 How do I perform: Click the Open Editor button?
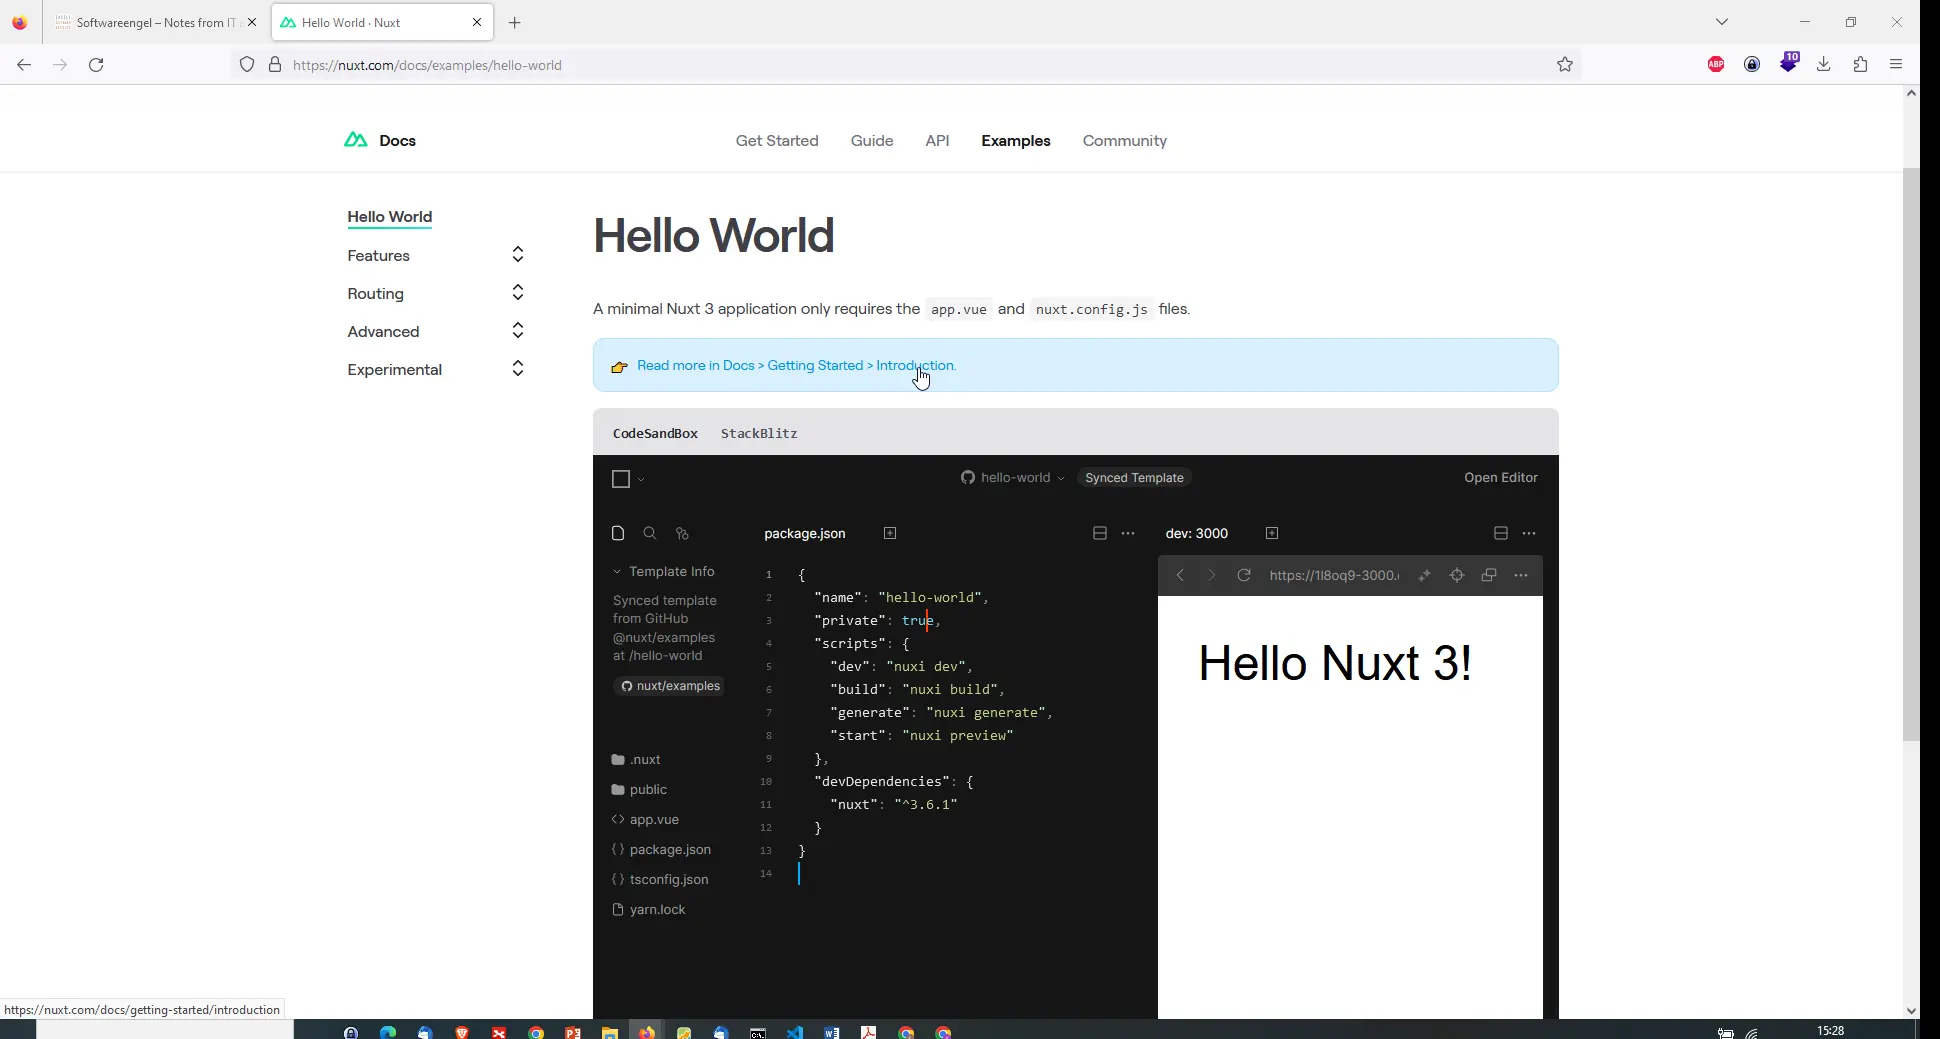(x=1500, y=478)
